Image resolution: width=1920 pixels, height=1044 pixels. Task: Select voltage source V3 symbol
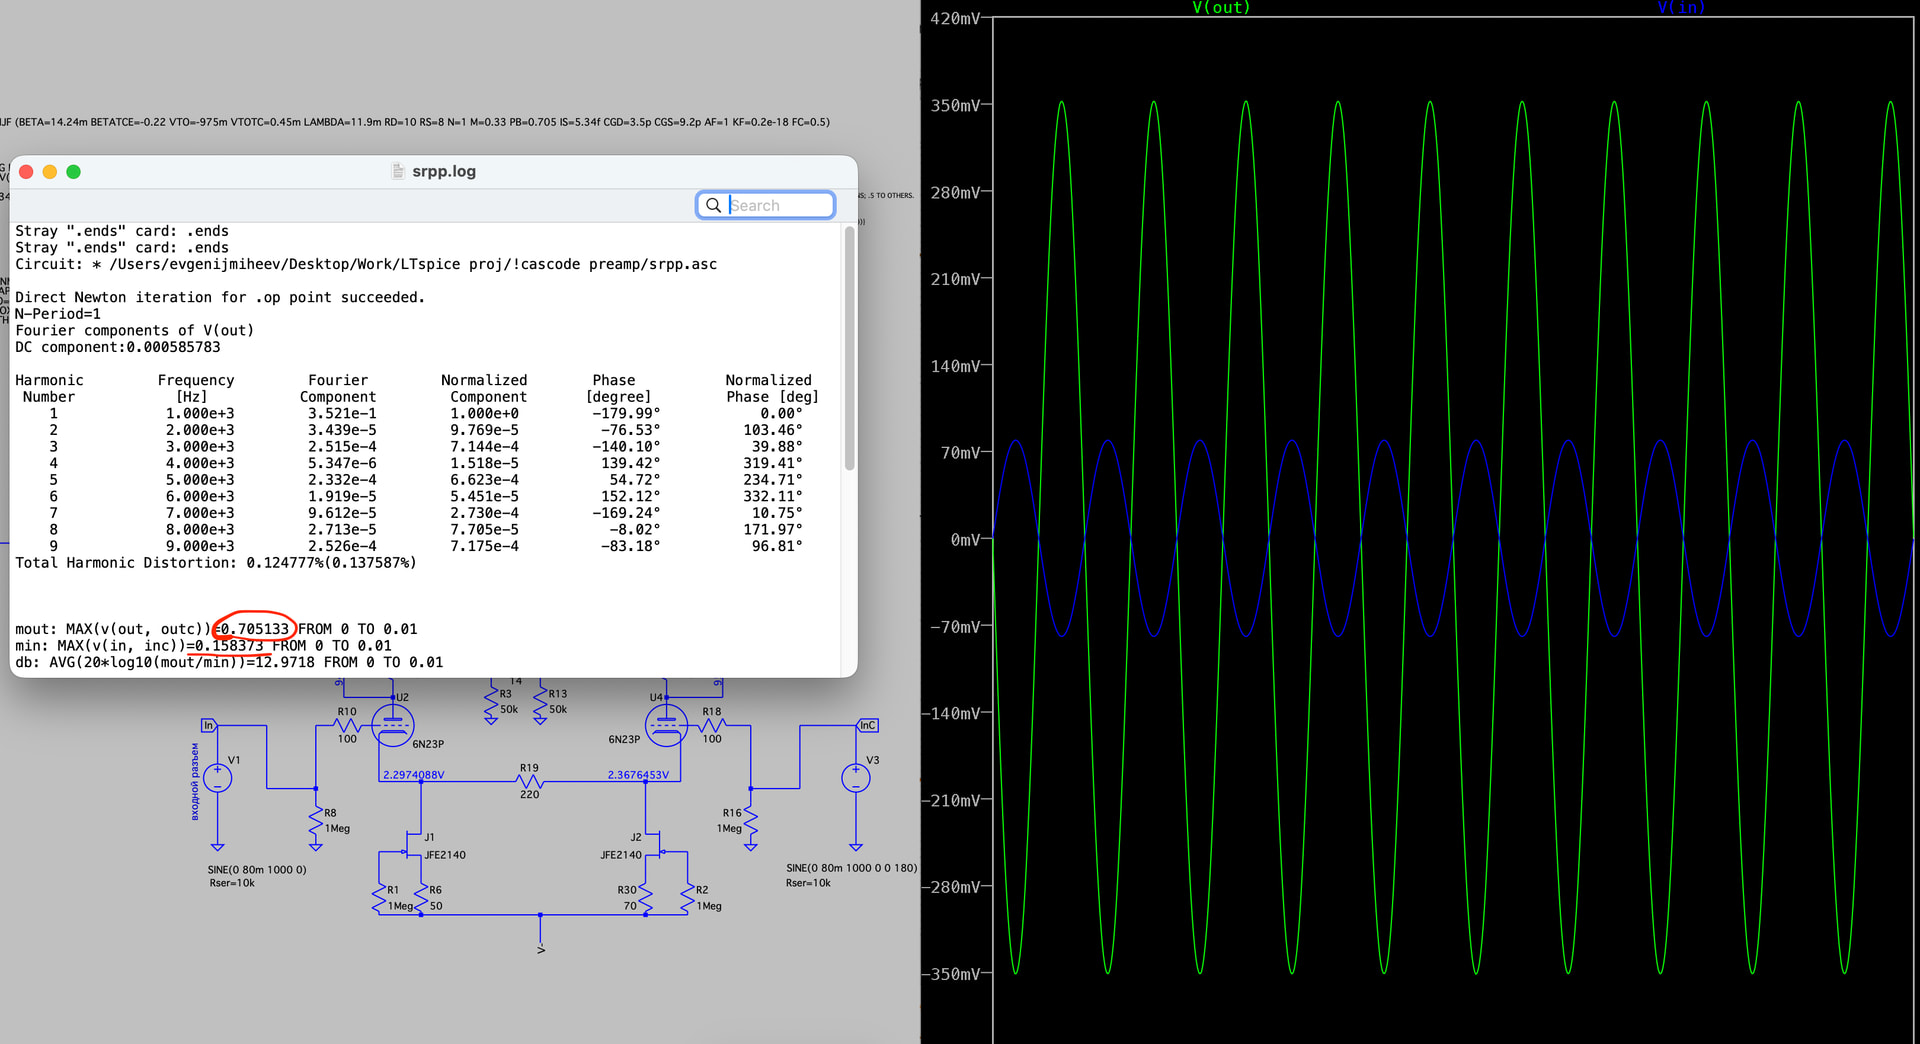click(855, 777)
